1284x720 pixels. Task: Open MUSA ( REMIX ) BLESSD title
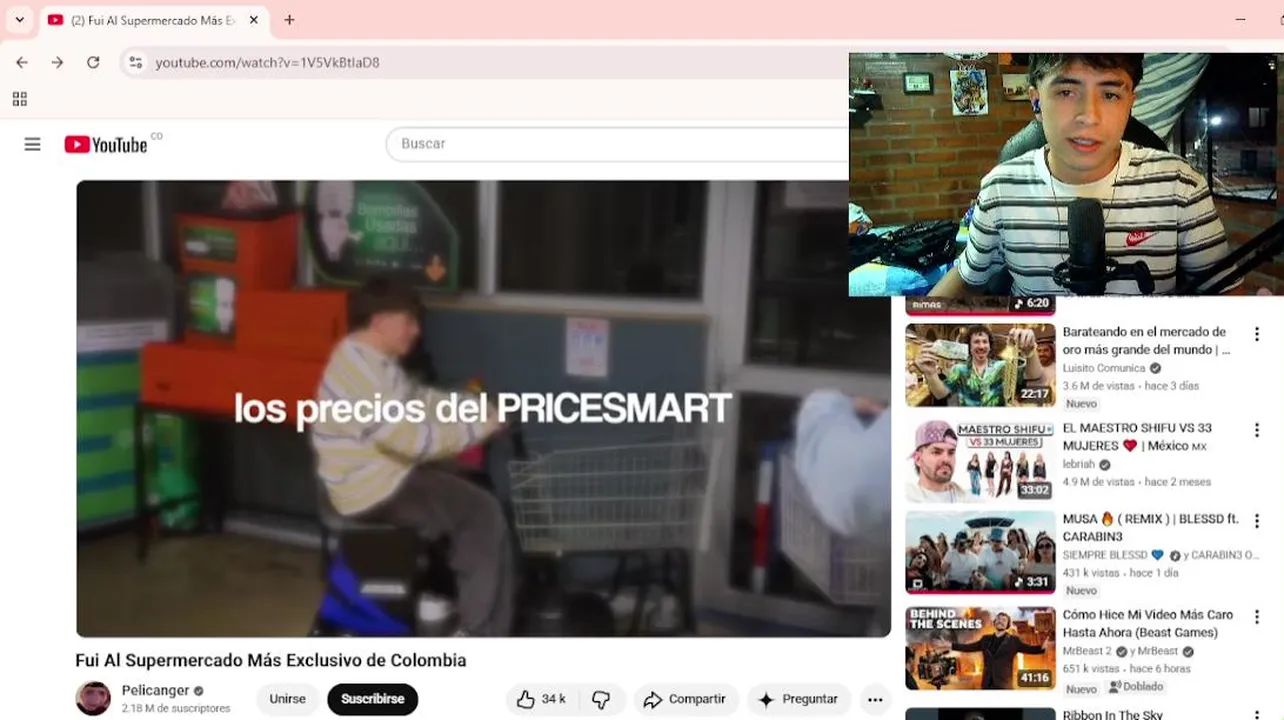[1150, 527]
